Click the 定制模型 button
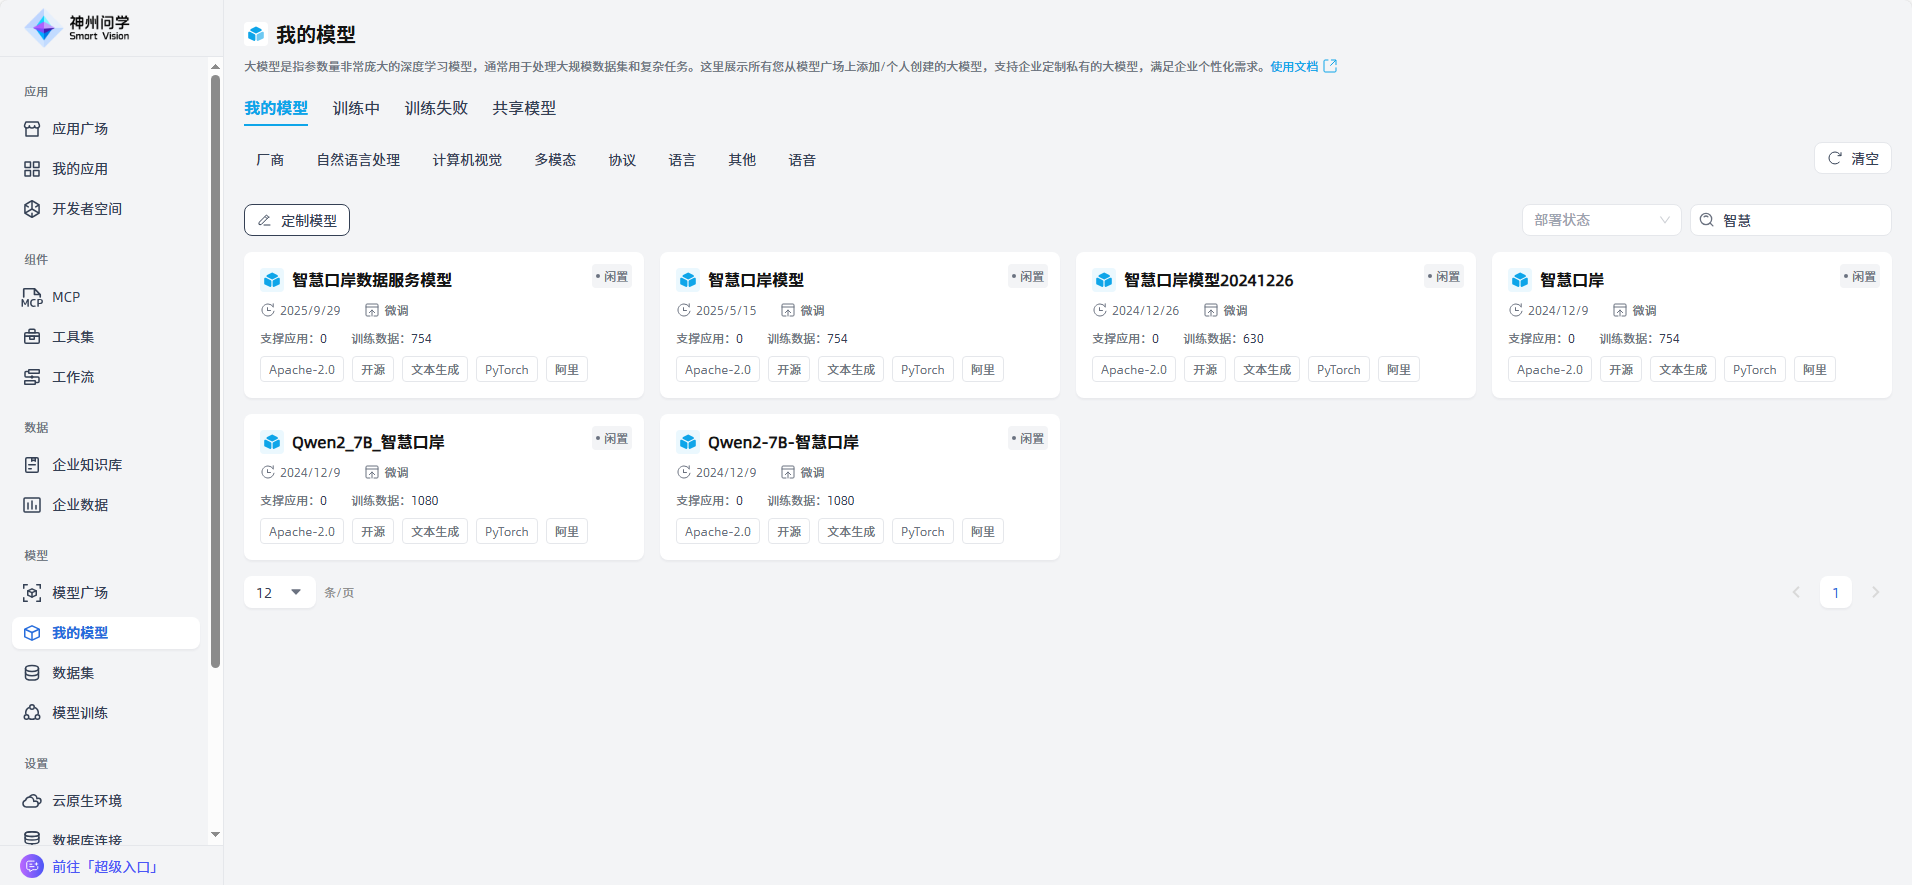 point(297,220)
